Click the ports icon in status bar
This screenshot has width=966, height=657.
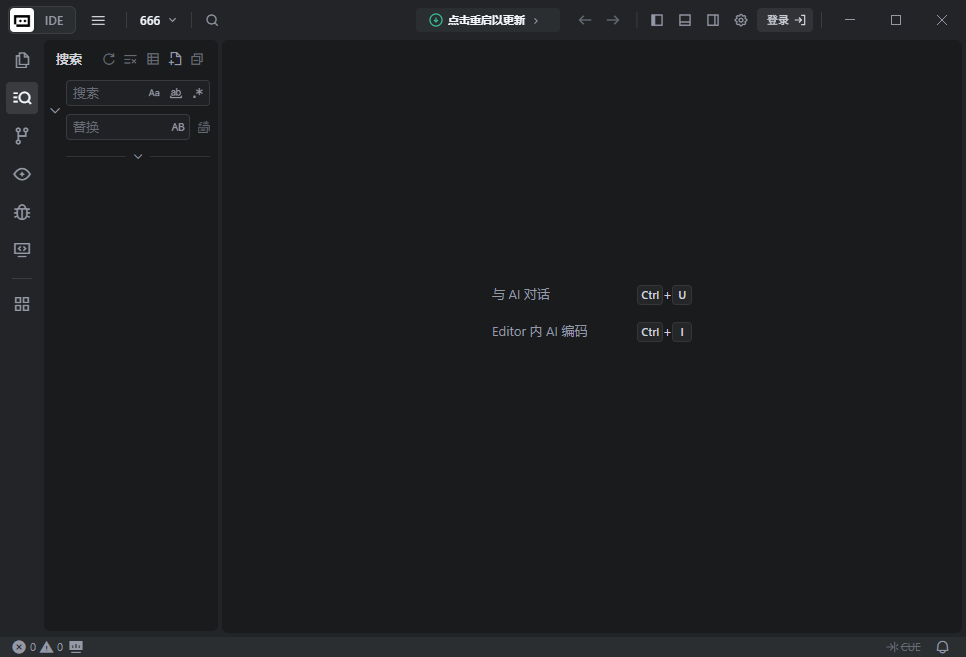coord(76,647)
